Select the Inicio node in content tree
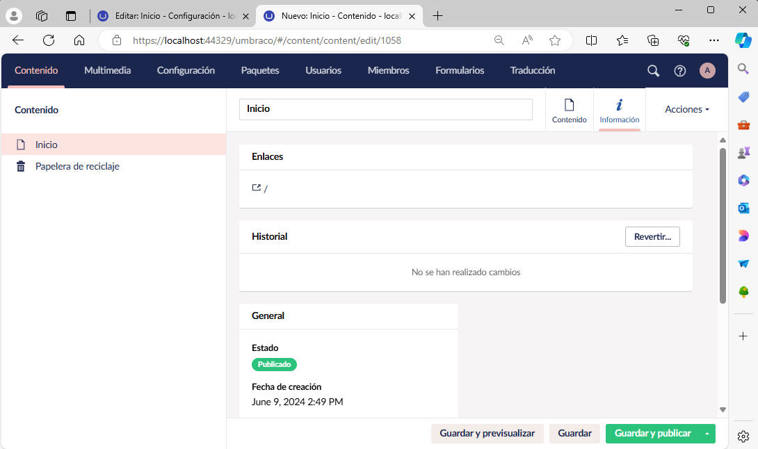 click(x=46, y=145)
